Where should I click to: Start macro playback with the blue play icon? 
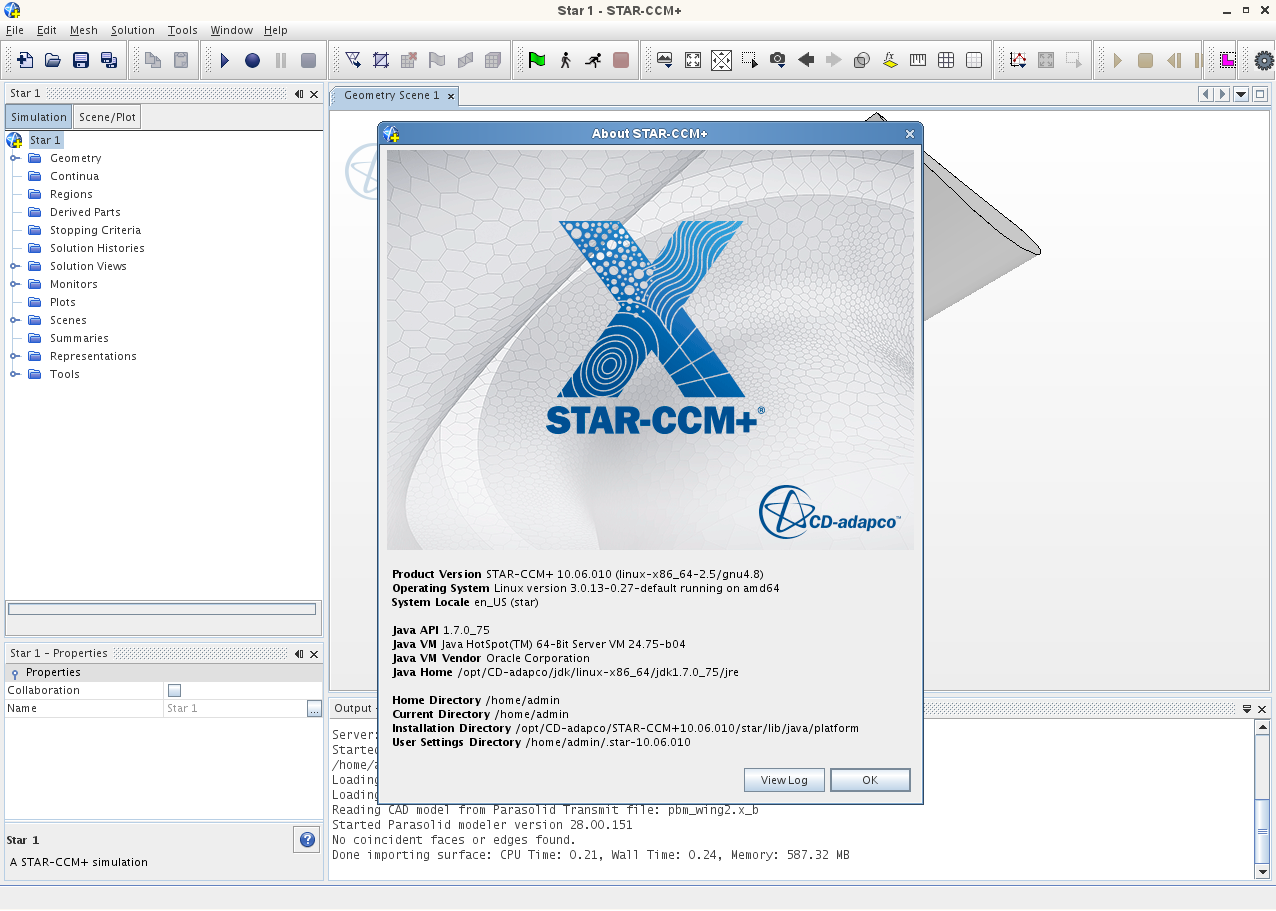225,60
